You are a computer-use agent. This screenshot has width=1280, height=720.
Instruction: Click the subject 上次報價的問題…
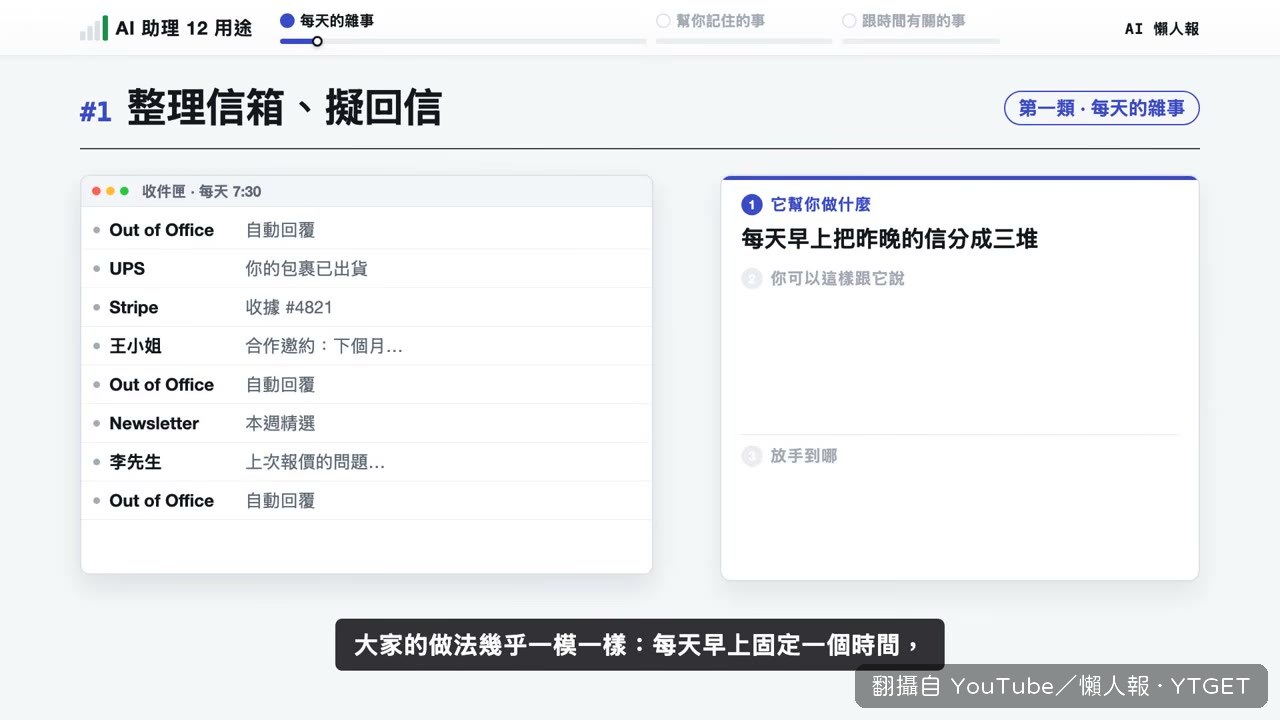coord(316,462)
